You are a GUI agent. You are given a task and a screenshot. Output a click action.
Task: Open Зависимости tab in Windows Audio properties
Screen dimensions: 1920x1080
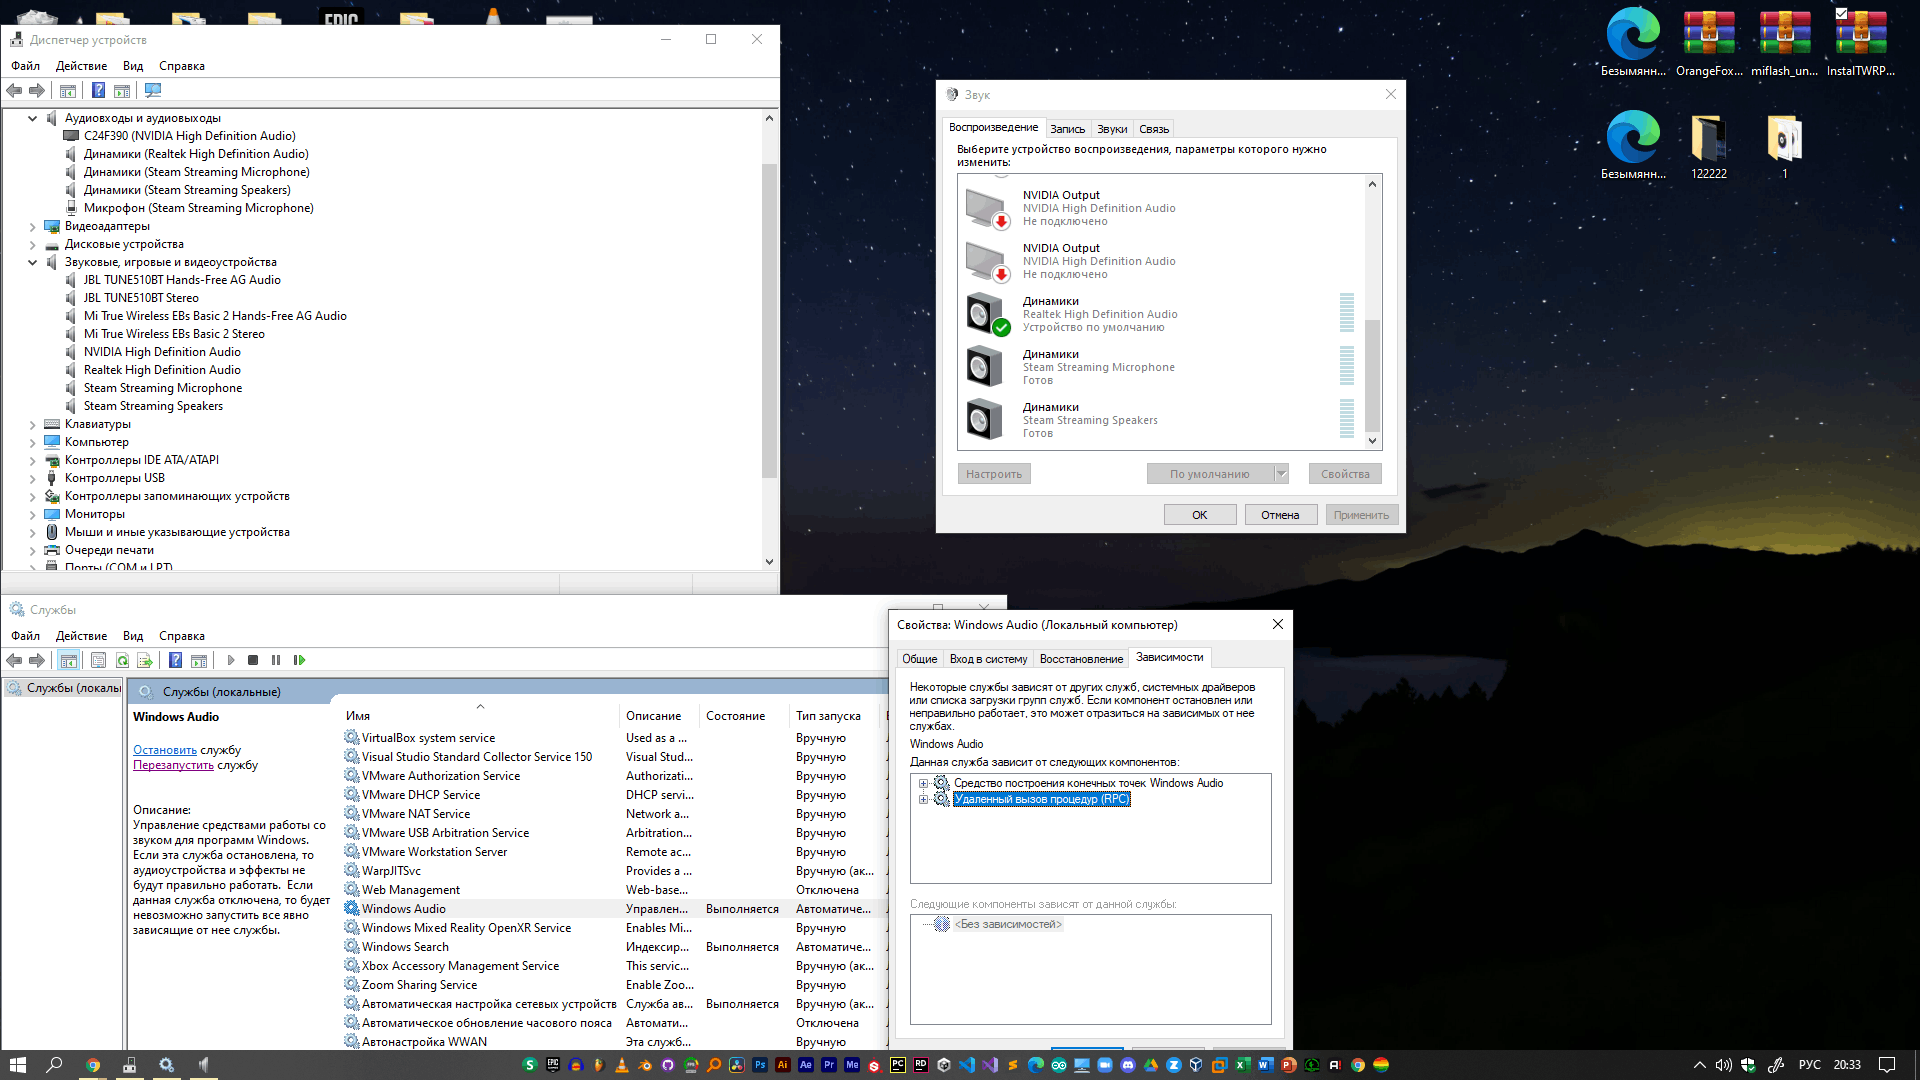1168,658
